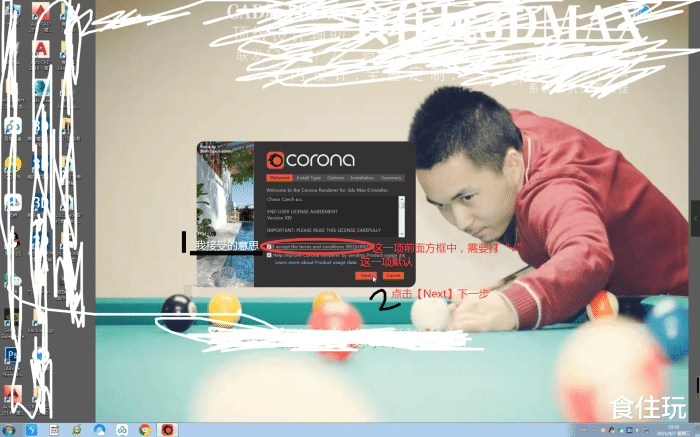The width and height of the screenshot is (700, 437).
Task: Select the Welcome tab in the installer
Action: point(279,178)
